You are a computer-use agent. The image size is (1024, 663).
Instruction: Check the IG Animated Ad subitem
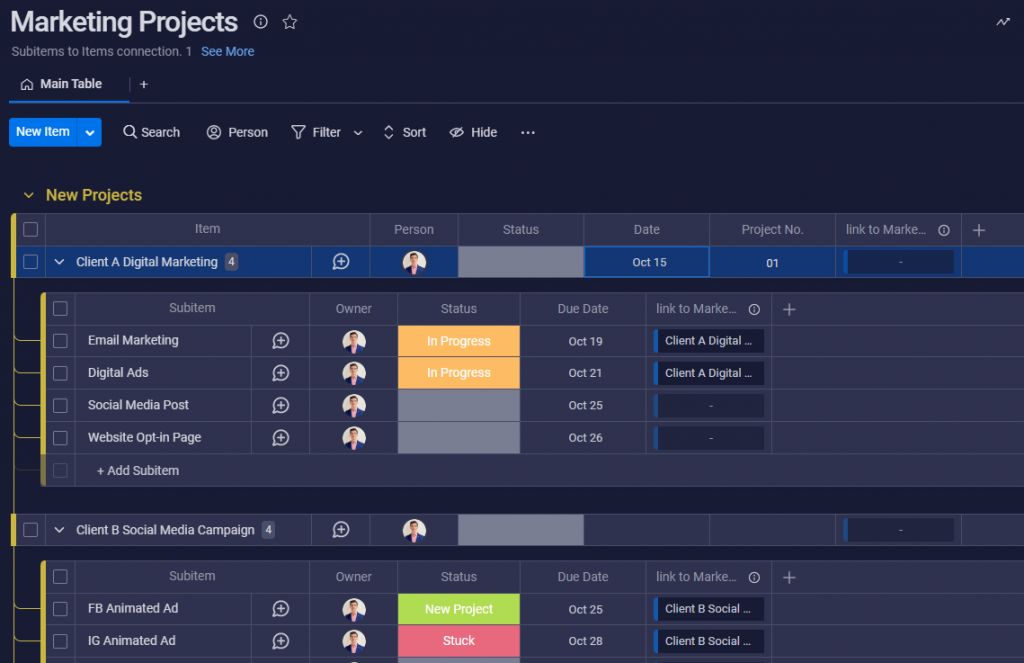click(x=60, y=641)
